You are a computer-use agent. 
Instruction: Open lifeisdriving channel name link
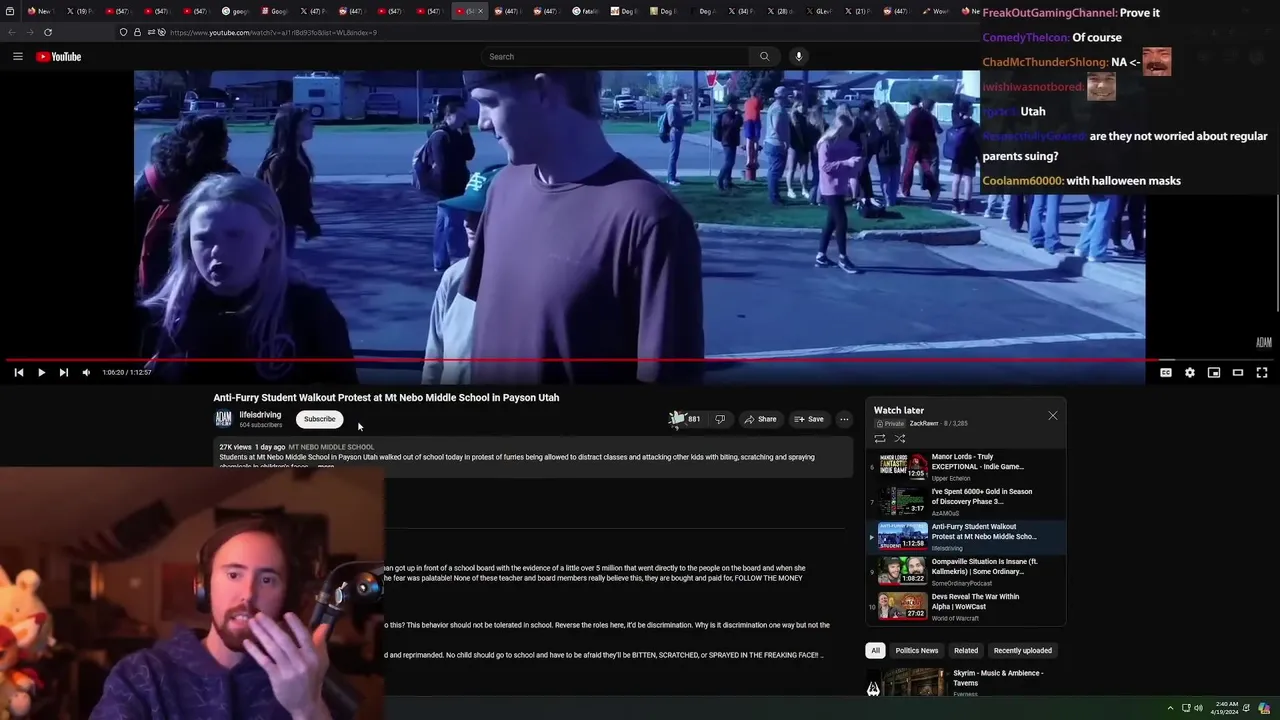tap(260, 415)
